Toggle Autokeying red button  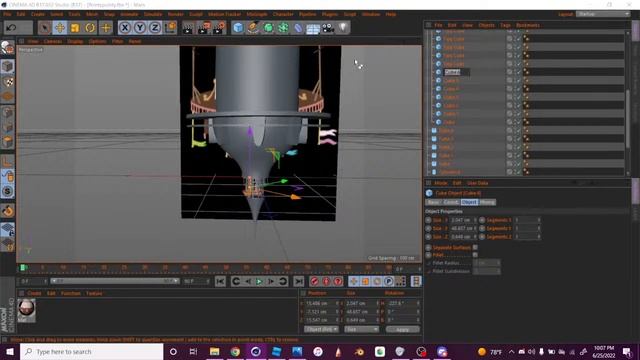coord(326,281)
